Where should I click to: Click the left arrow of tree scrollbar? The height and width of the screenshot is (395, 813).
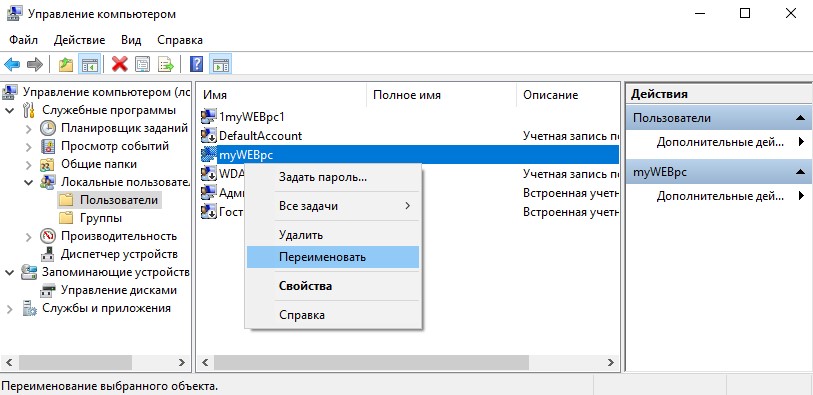point(10,362)
